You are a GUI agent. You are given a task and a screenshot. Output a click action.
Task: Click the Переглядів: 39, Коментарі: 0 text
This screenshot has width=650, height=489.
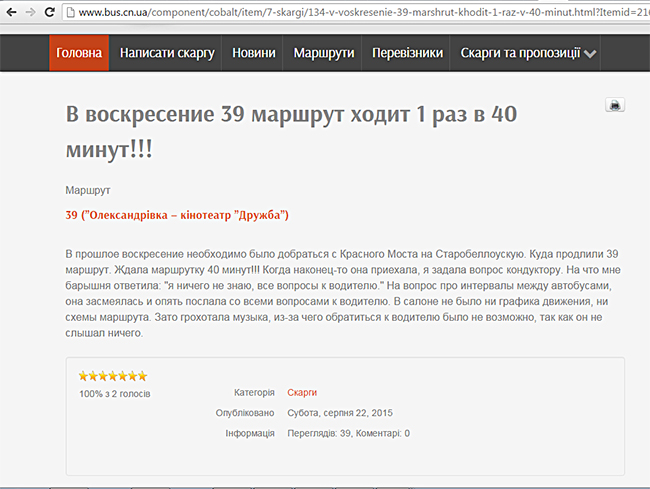click(348, 433)
